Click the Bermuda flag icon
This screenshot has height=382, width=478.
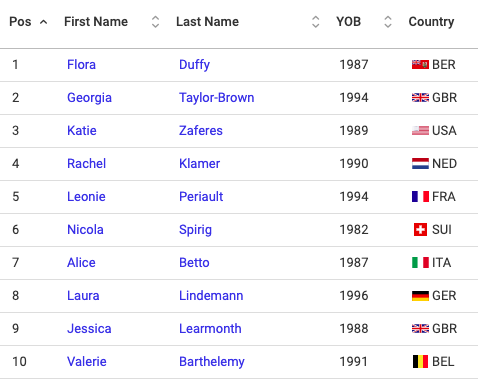pos(420,64)
